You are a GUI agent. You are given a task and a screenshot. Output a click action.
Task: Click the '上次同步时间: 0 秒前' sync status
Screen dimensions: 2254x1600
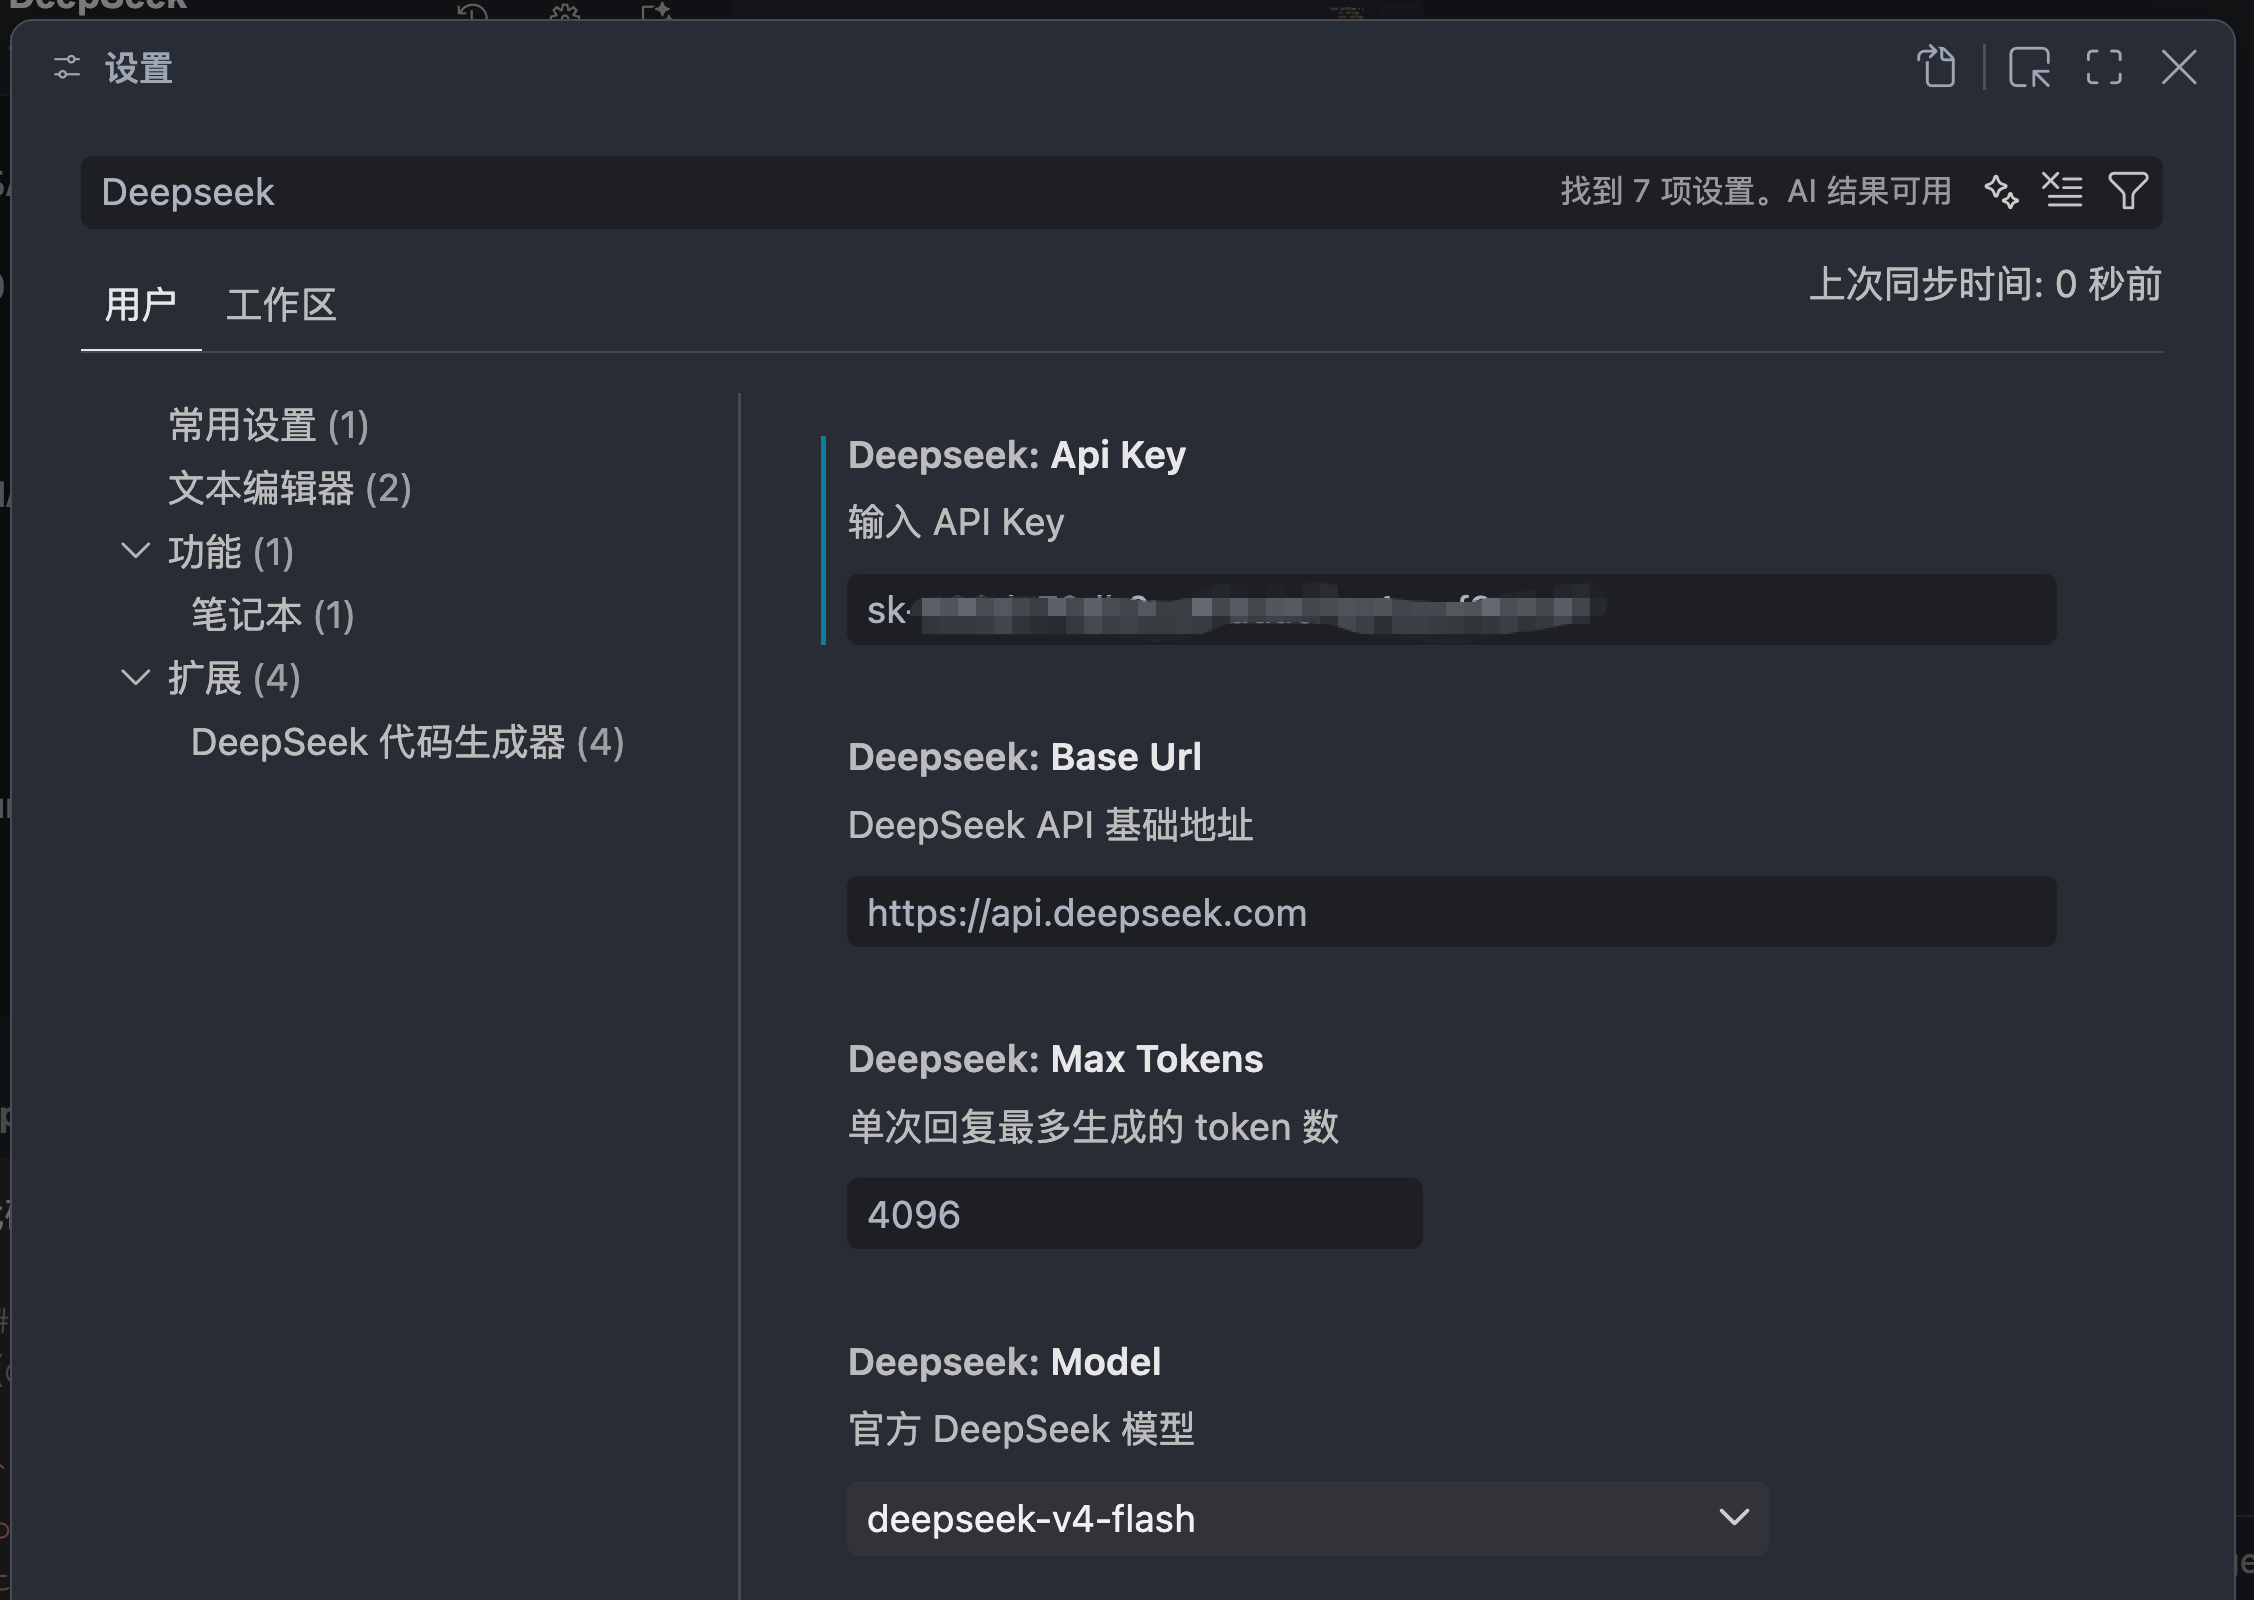pyautogui.click(x=1985, y=285)
